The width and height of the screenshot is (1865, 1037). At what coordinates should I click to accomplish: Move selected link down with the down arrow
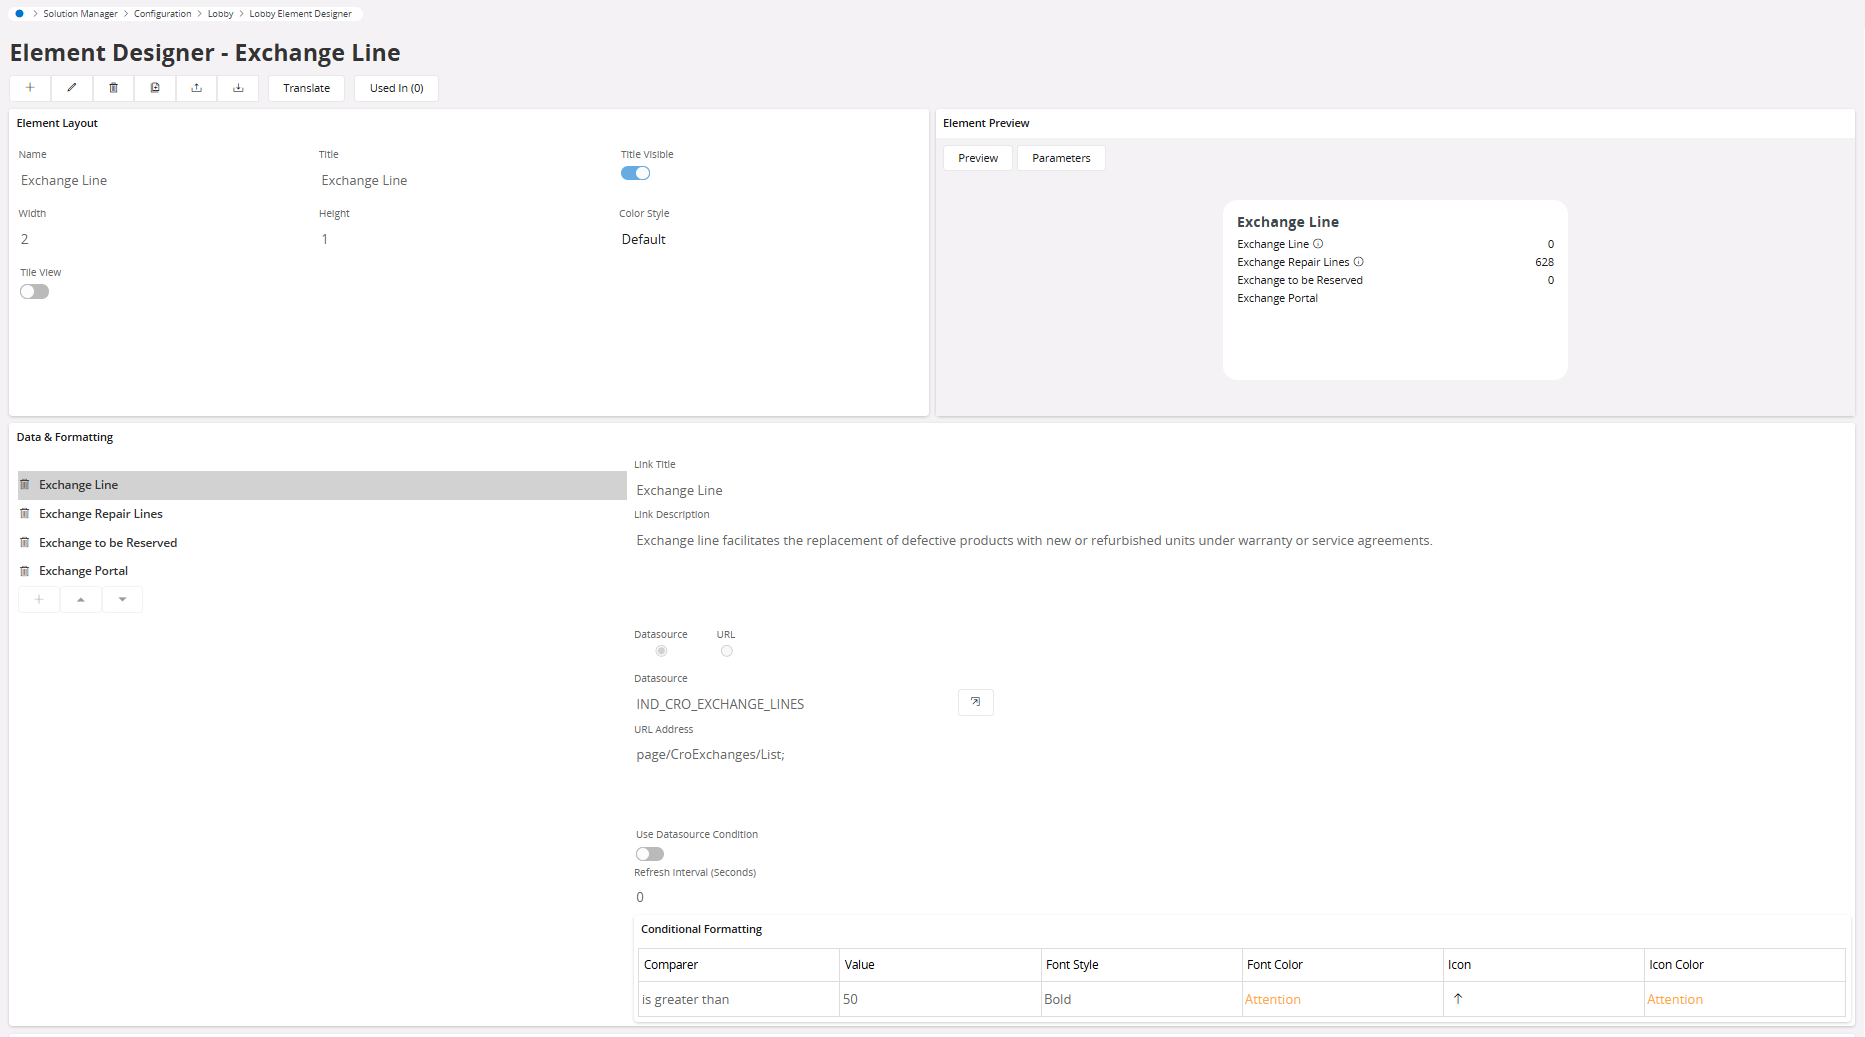[122, 600]
